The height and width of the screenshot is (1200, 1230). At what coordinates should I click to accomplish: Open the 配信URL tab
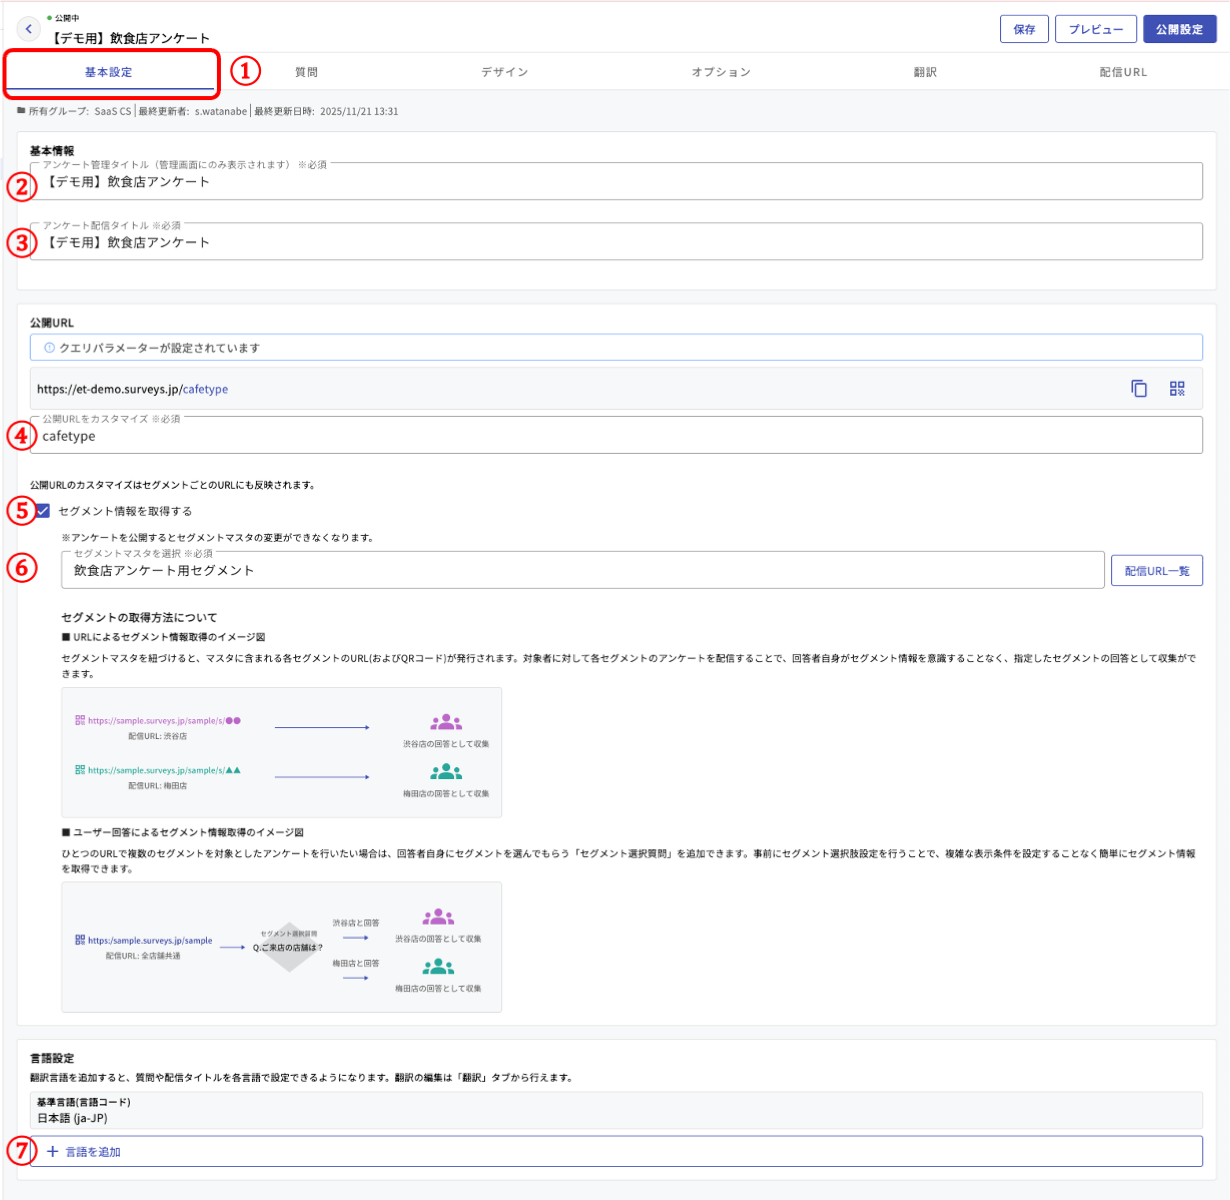pos(1123,72)
